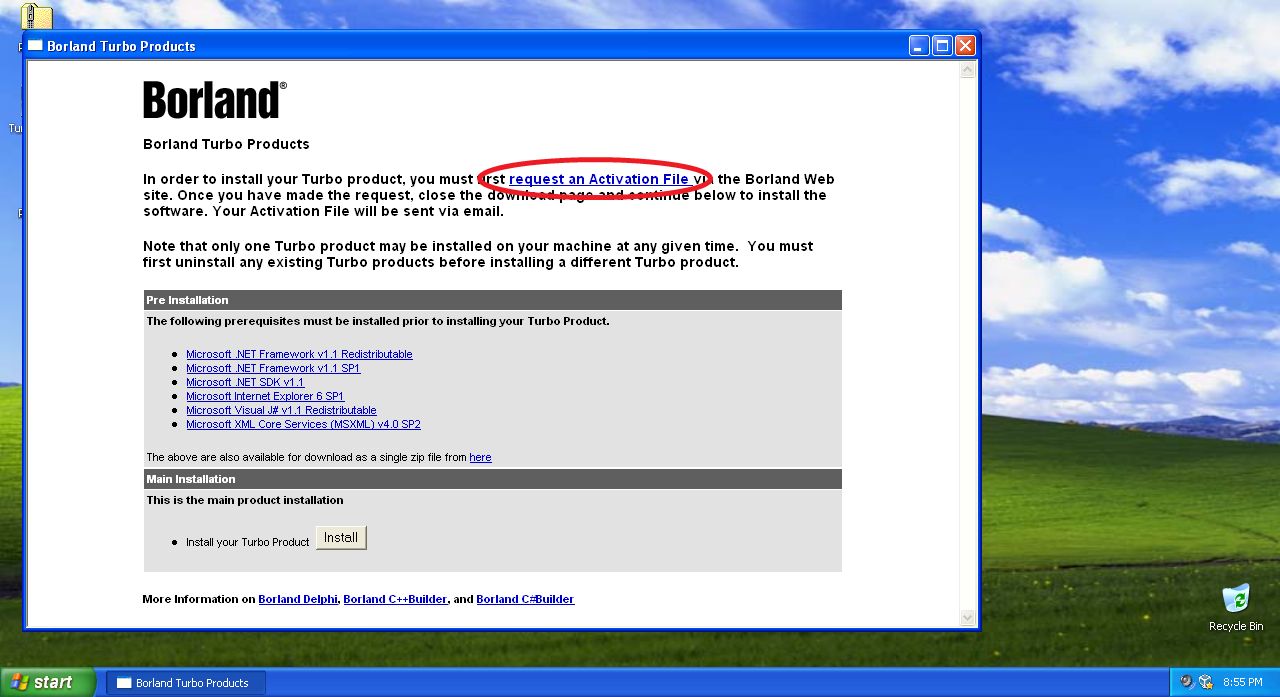Select Borland Turbo Products taskbar button
1280x697 pixels.
pos(186,683)
